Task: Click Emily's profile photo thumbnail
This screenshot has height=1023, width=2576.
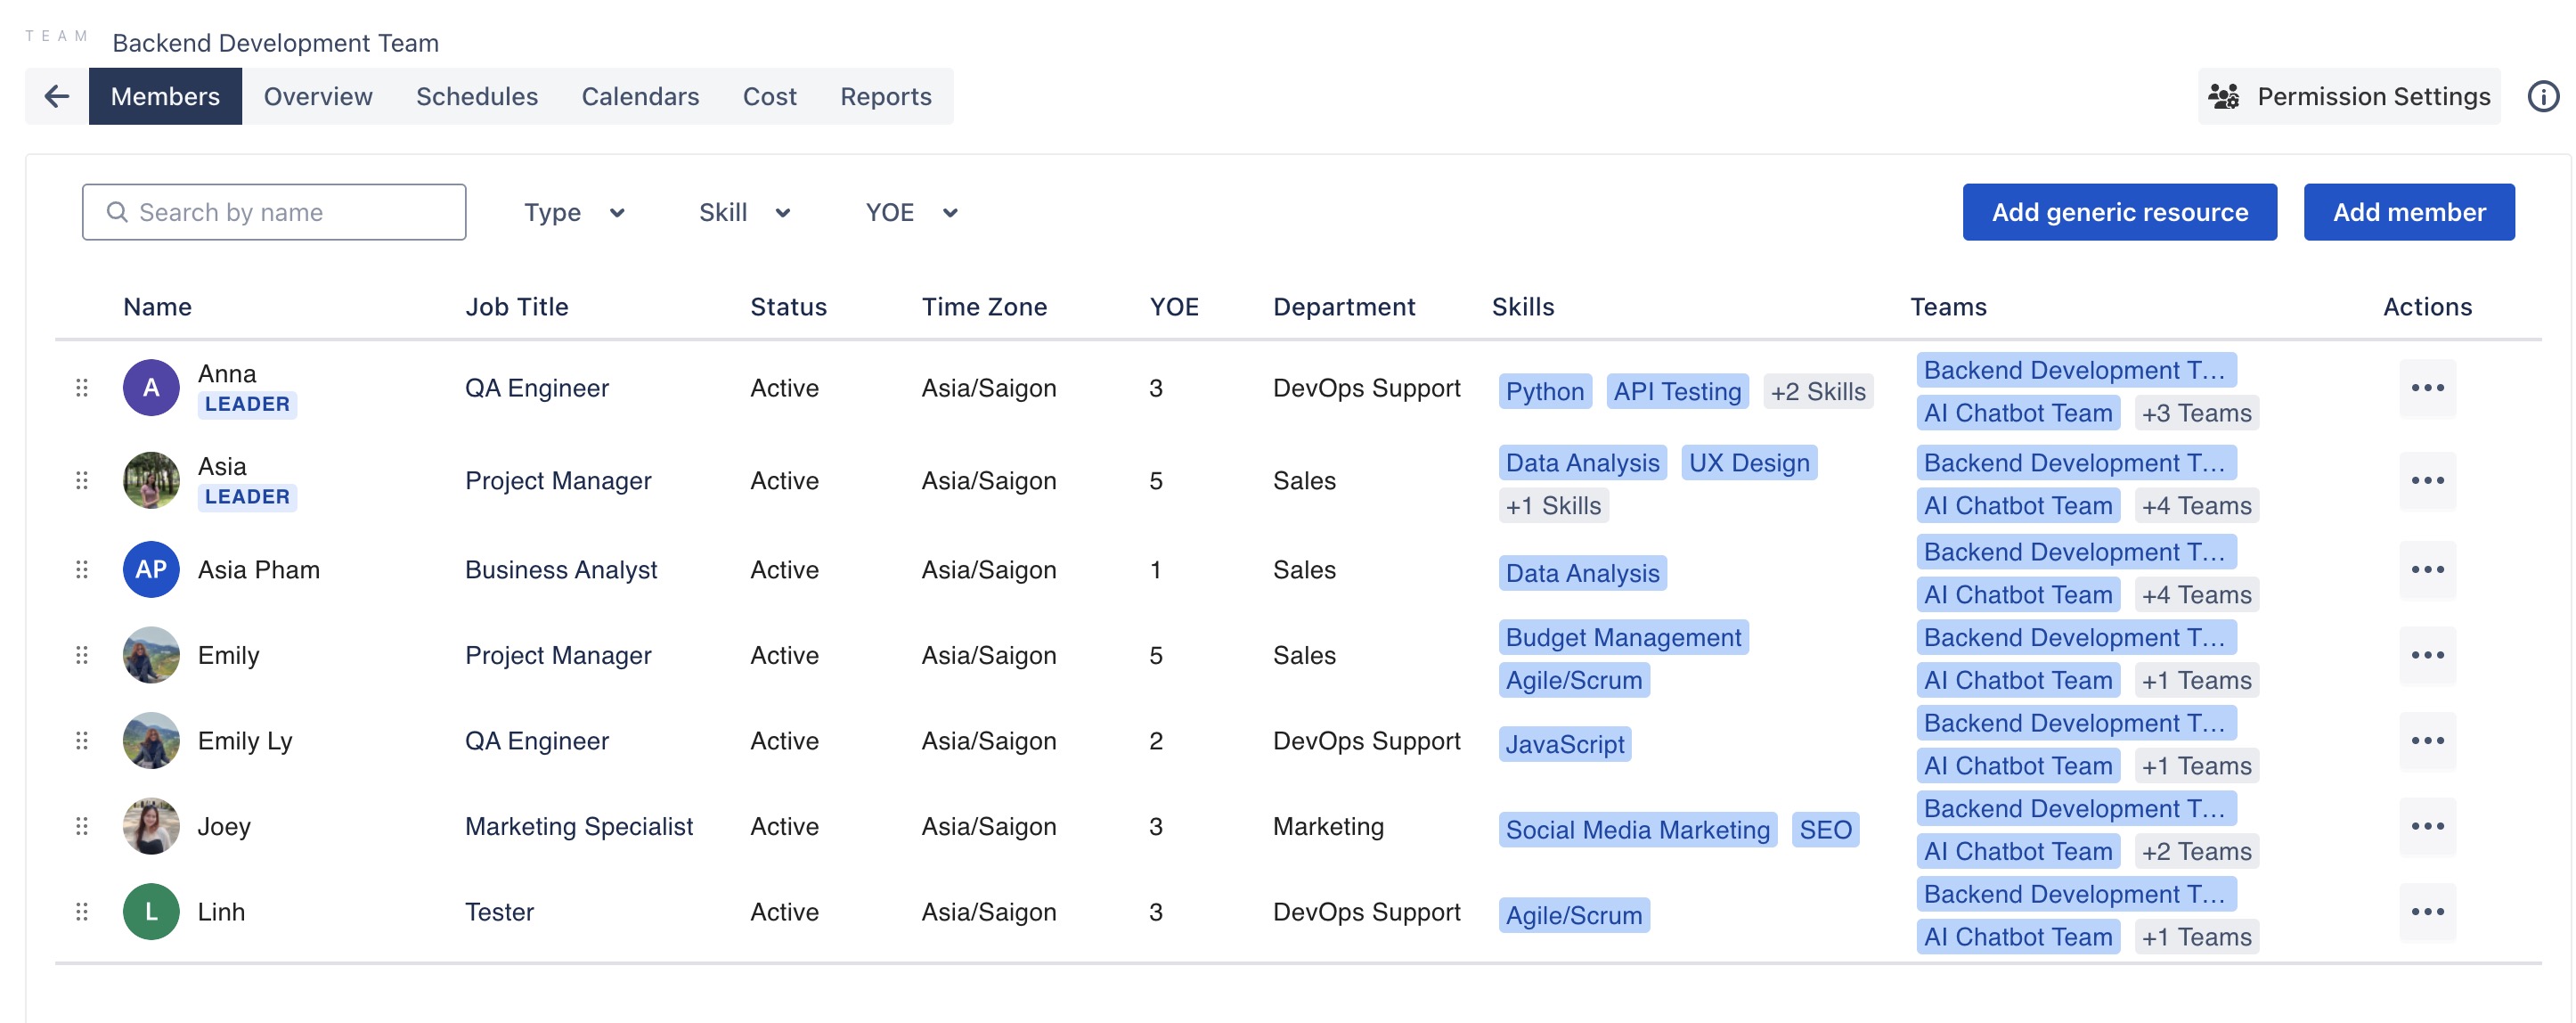Action: click(151, 655)
